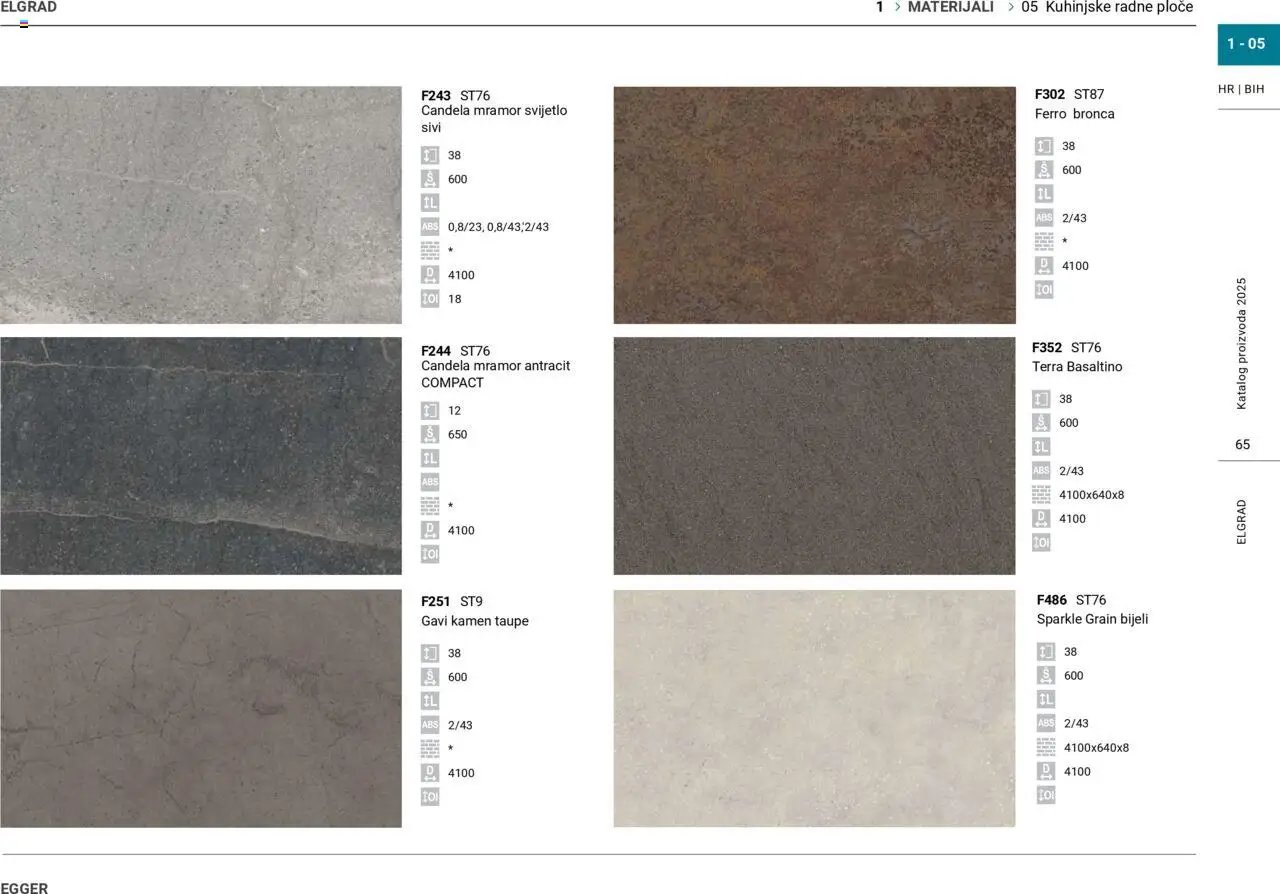Click the ABS edge icon beside value 2/43
Screen dimensions: 1280x894
[x=1045, y=217]
